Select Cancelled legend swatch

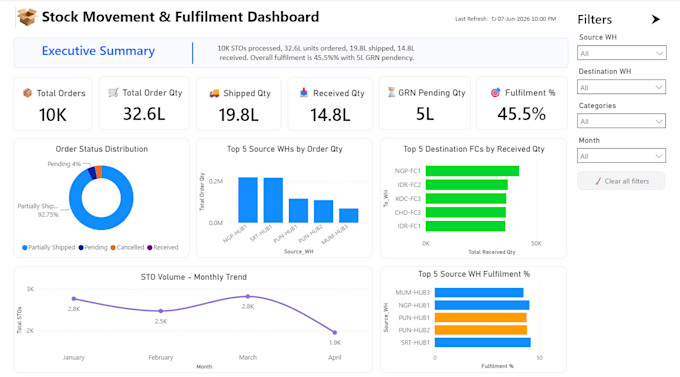[x=113, y=248]
